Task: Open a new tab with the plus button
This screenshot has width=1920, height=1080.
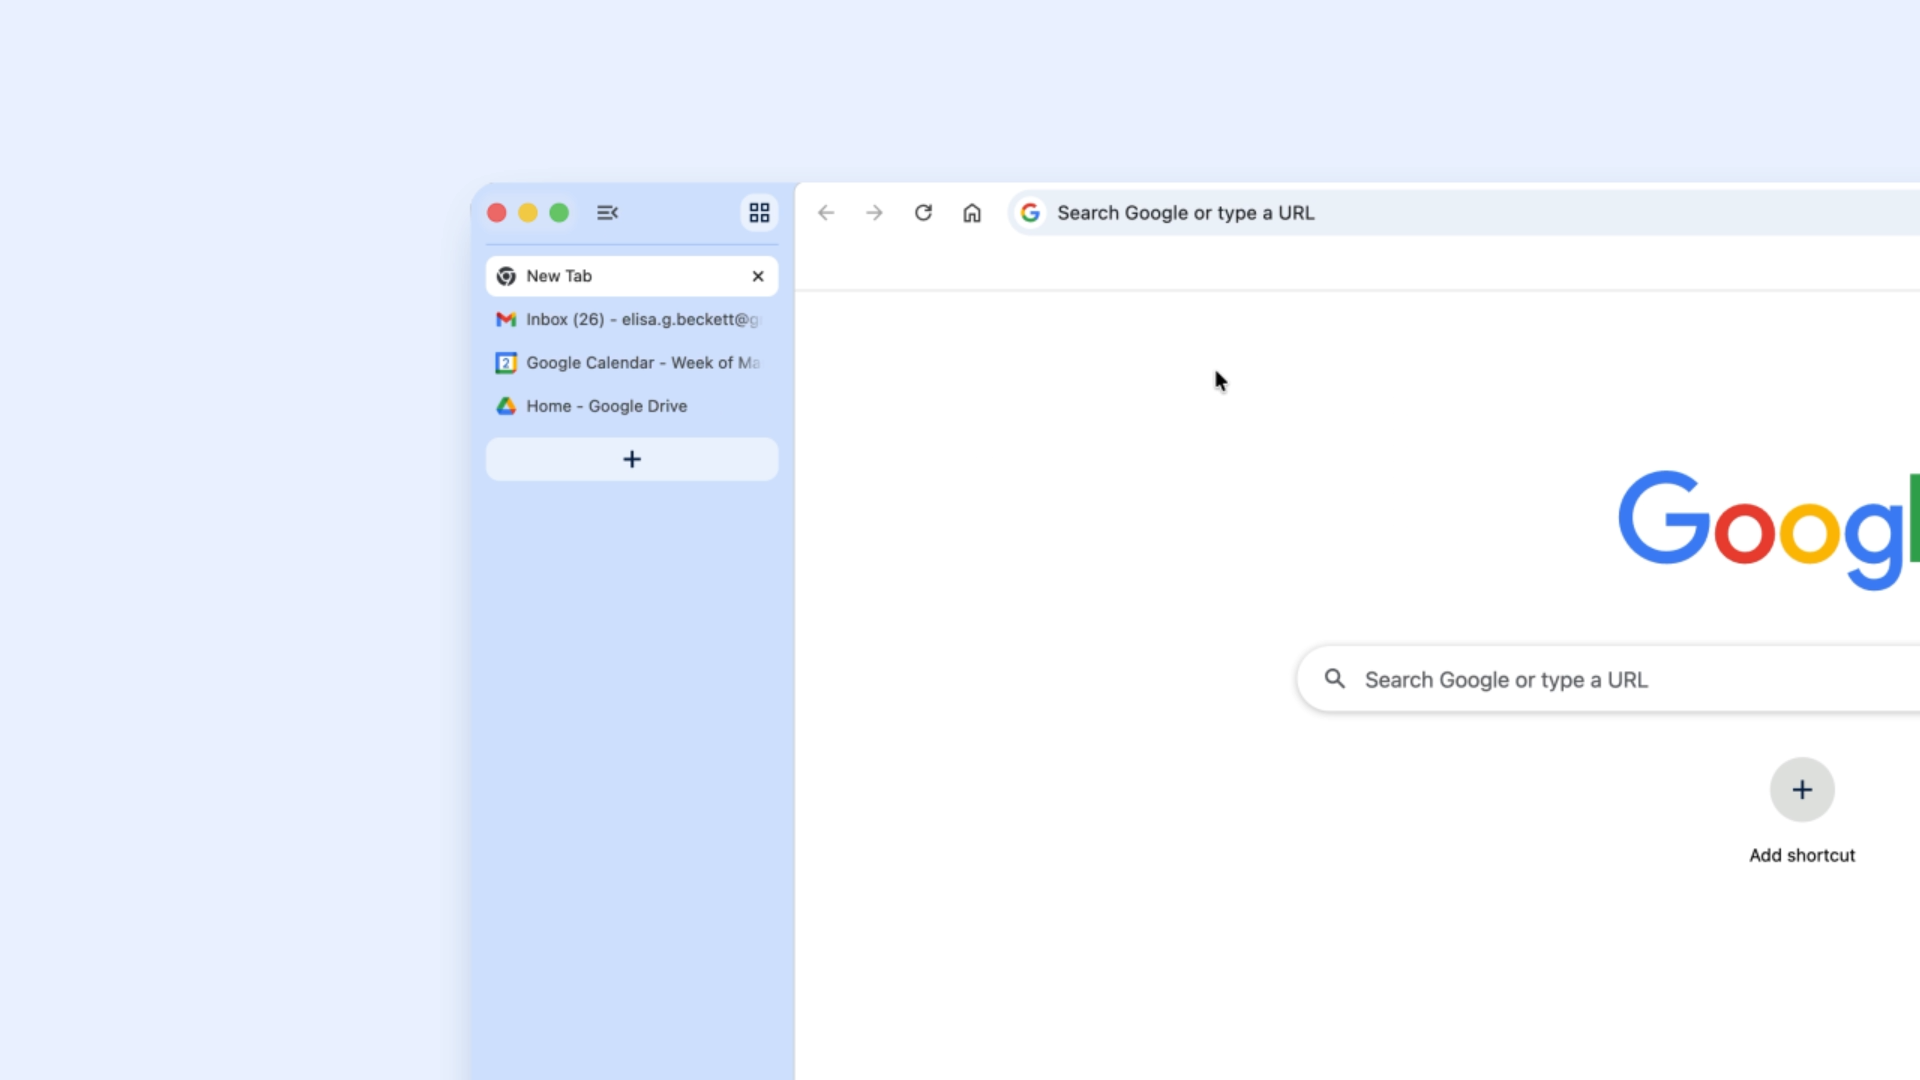Action: 631,459
